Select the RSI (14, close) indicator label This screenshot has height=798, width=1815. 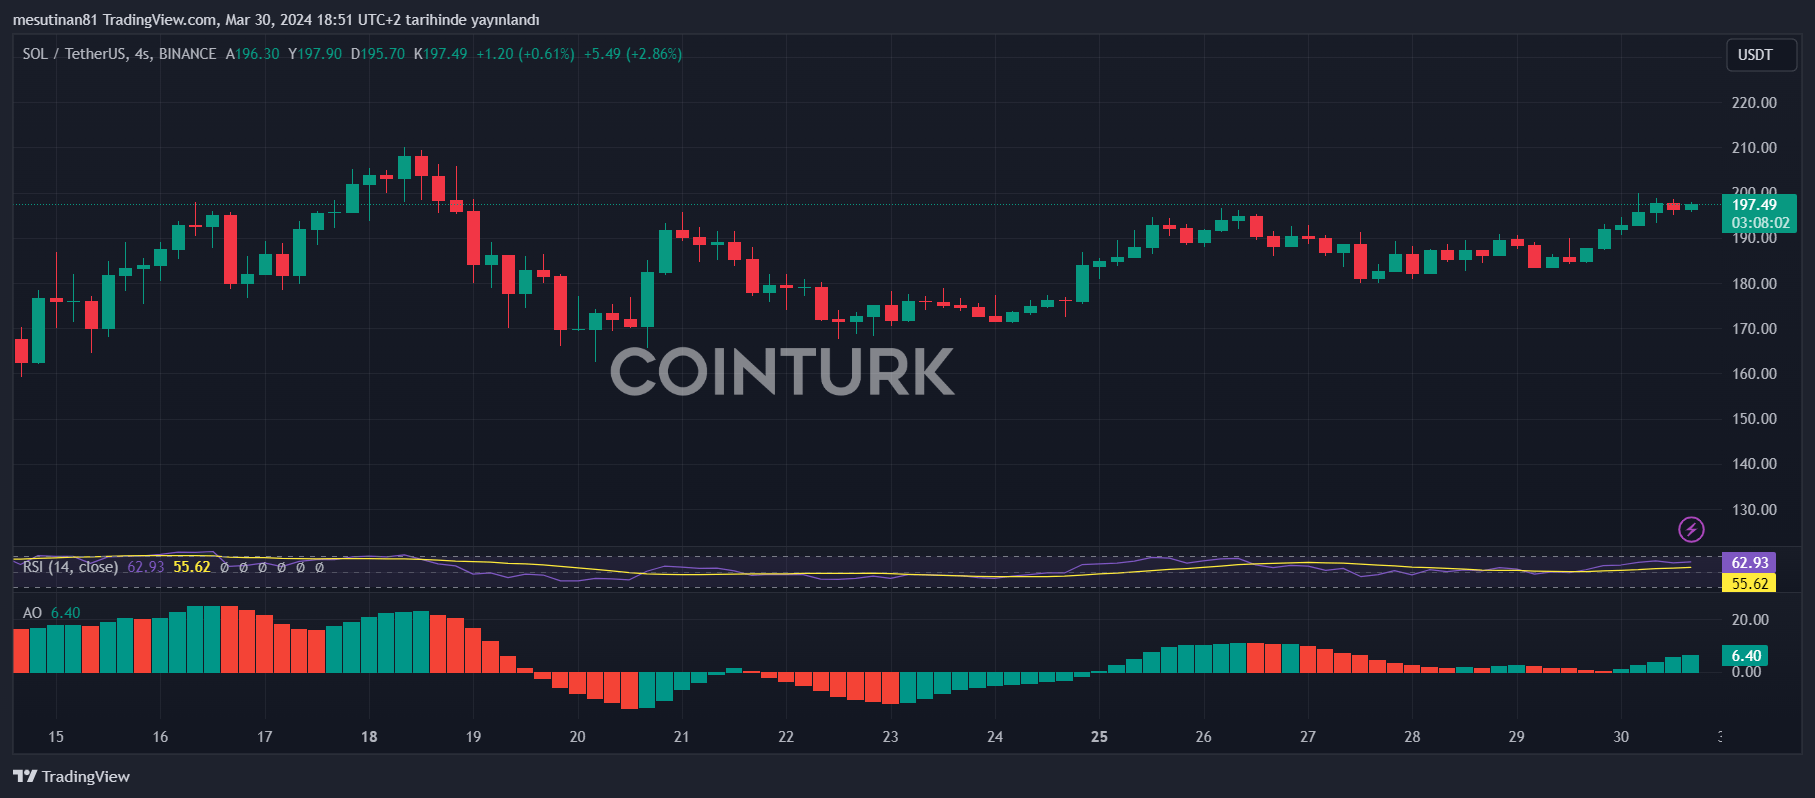click(70, 567)
